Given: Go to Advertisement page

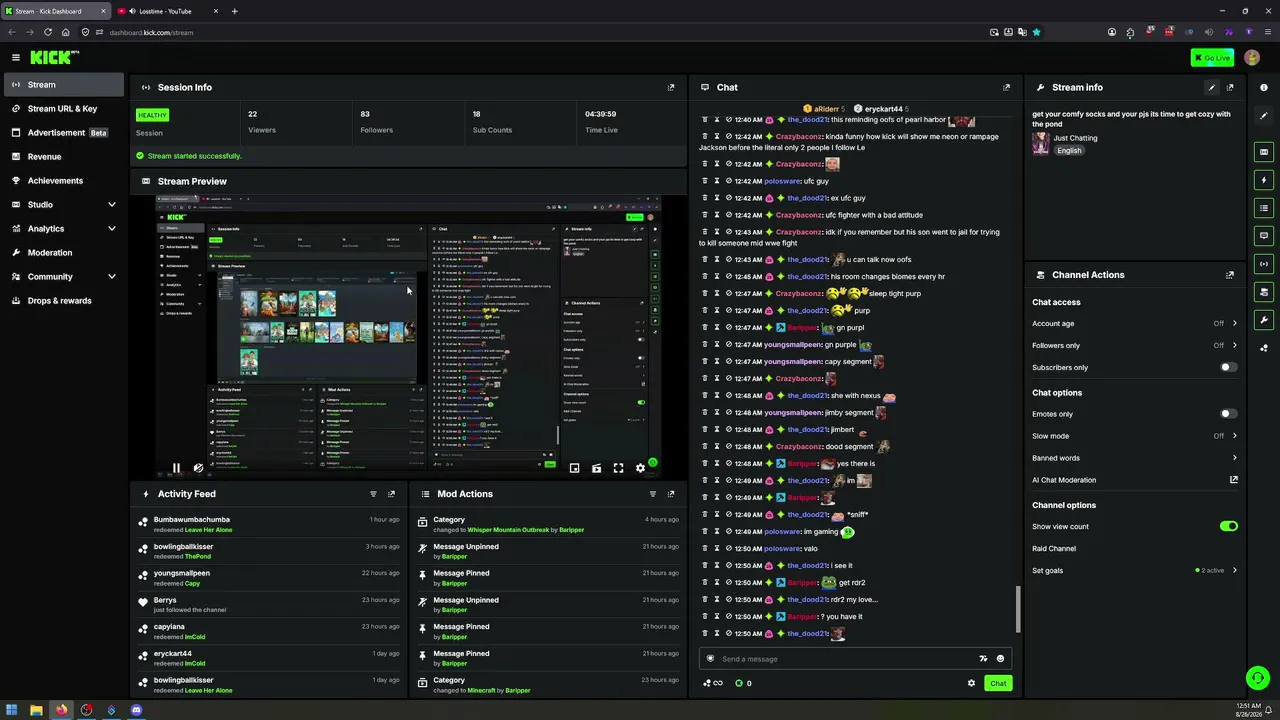Looking at the screenshot, I should click(64, 133).
